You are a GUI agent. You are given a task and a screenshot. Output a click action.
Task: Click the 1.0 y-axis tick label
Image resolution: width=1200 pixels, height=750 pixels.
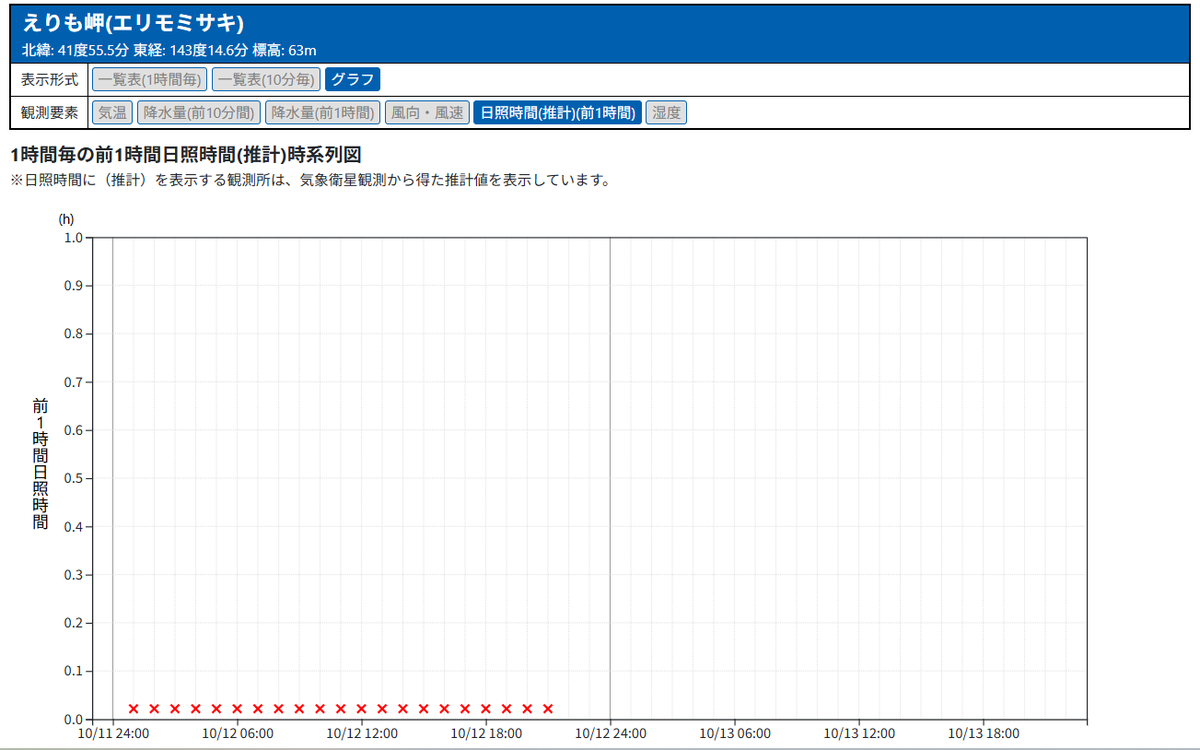coord(72,238)
